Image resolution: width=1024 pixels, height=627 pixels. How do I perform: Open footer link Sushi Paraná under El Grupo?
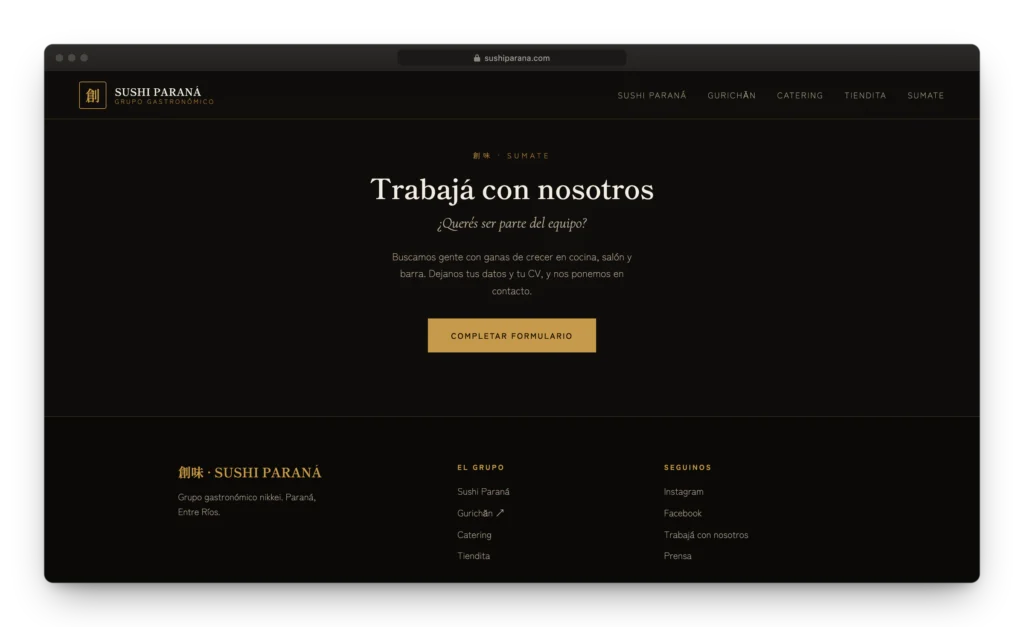coord(483,492)
